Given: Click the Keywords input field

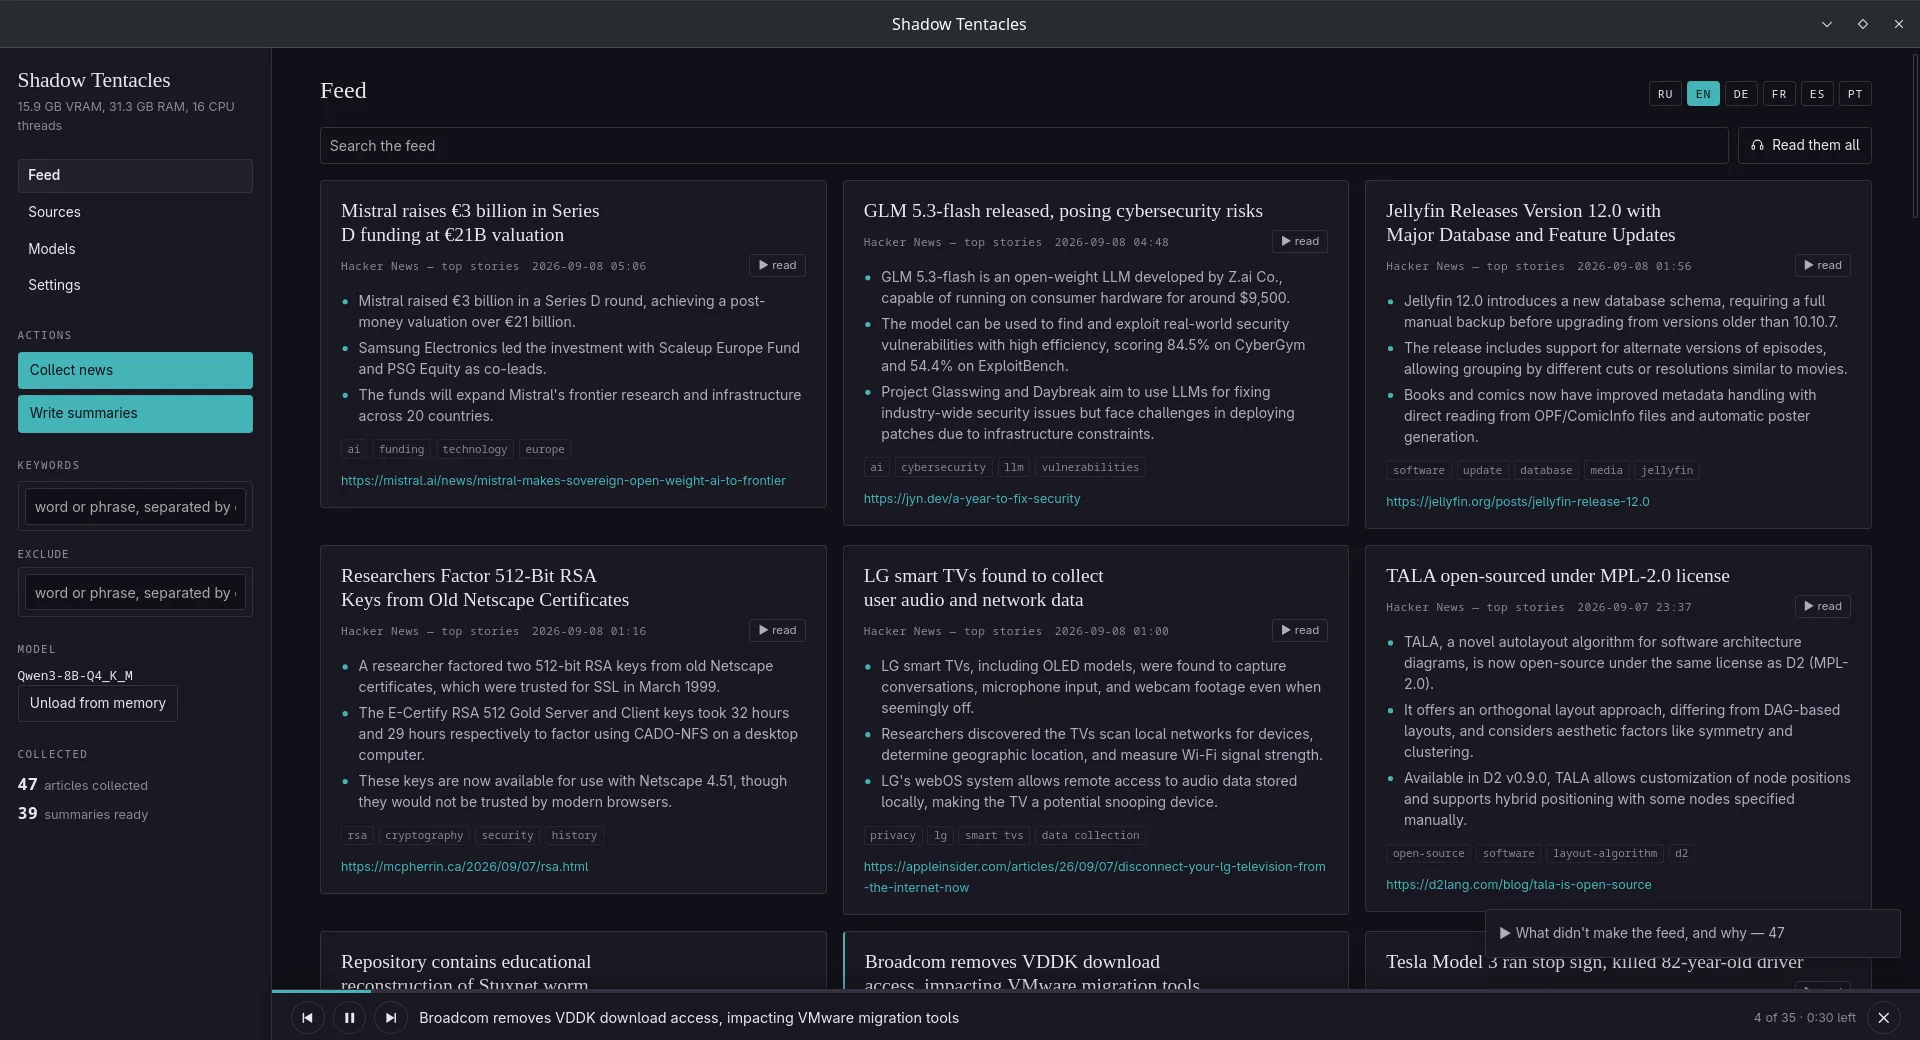Looking at the screenshot, I should coord(135,507).
